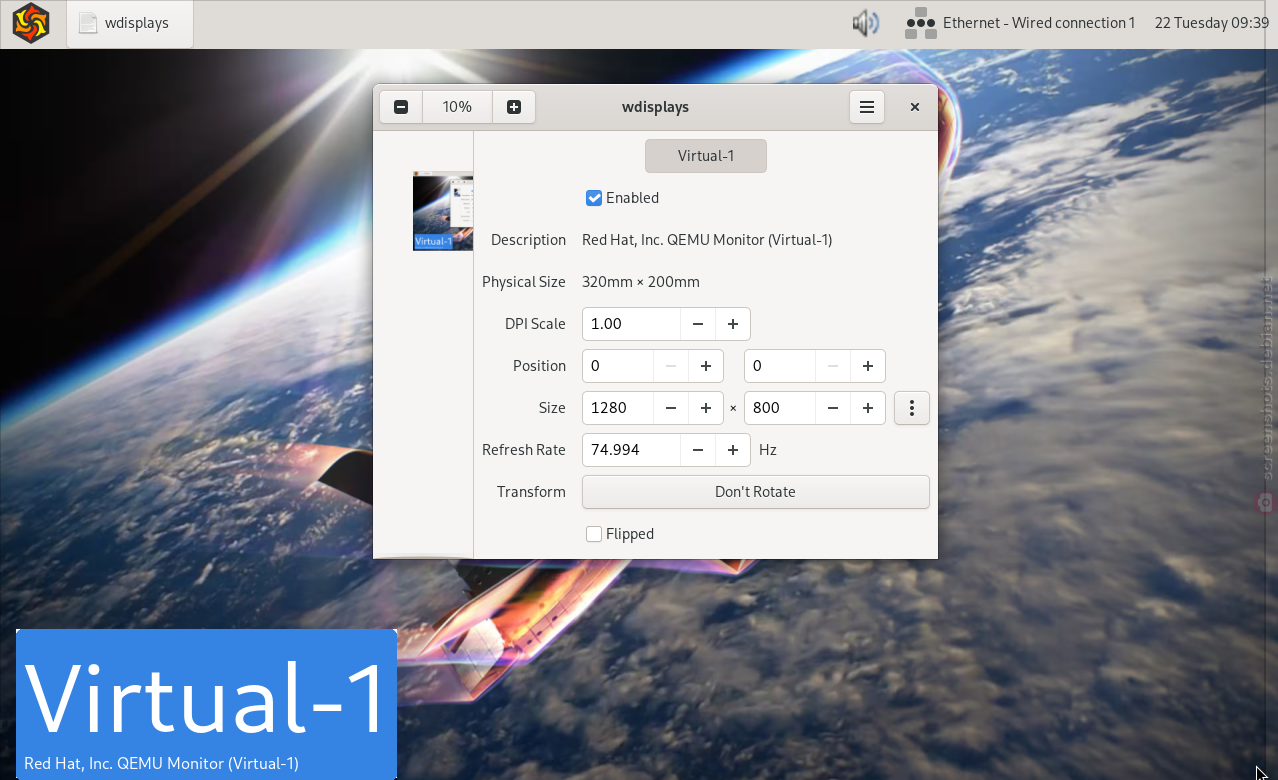
Task: Increase the DPI Scale value
Action: pyautogui.click(x=733, y=324)
